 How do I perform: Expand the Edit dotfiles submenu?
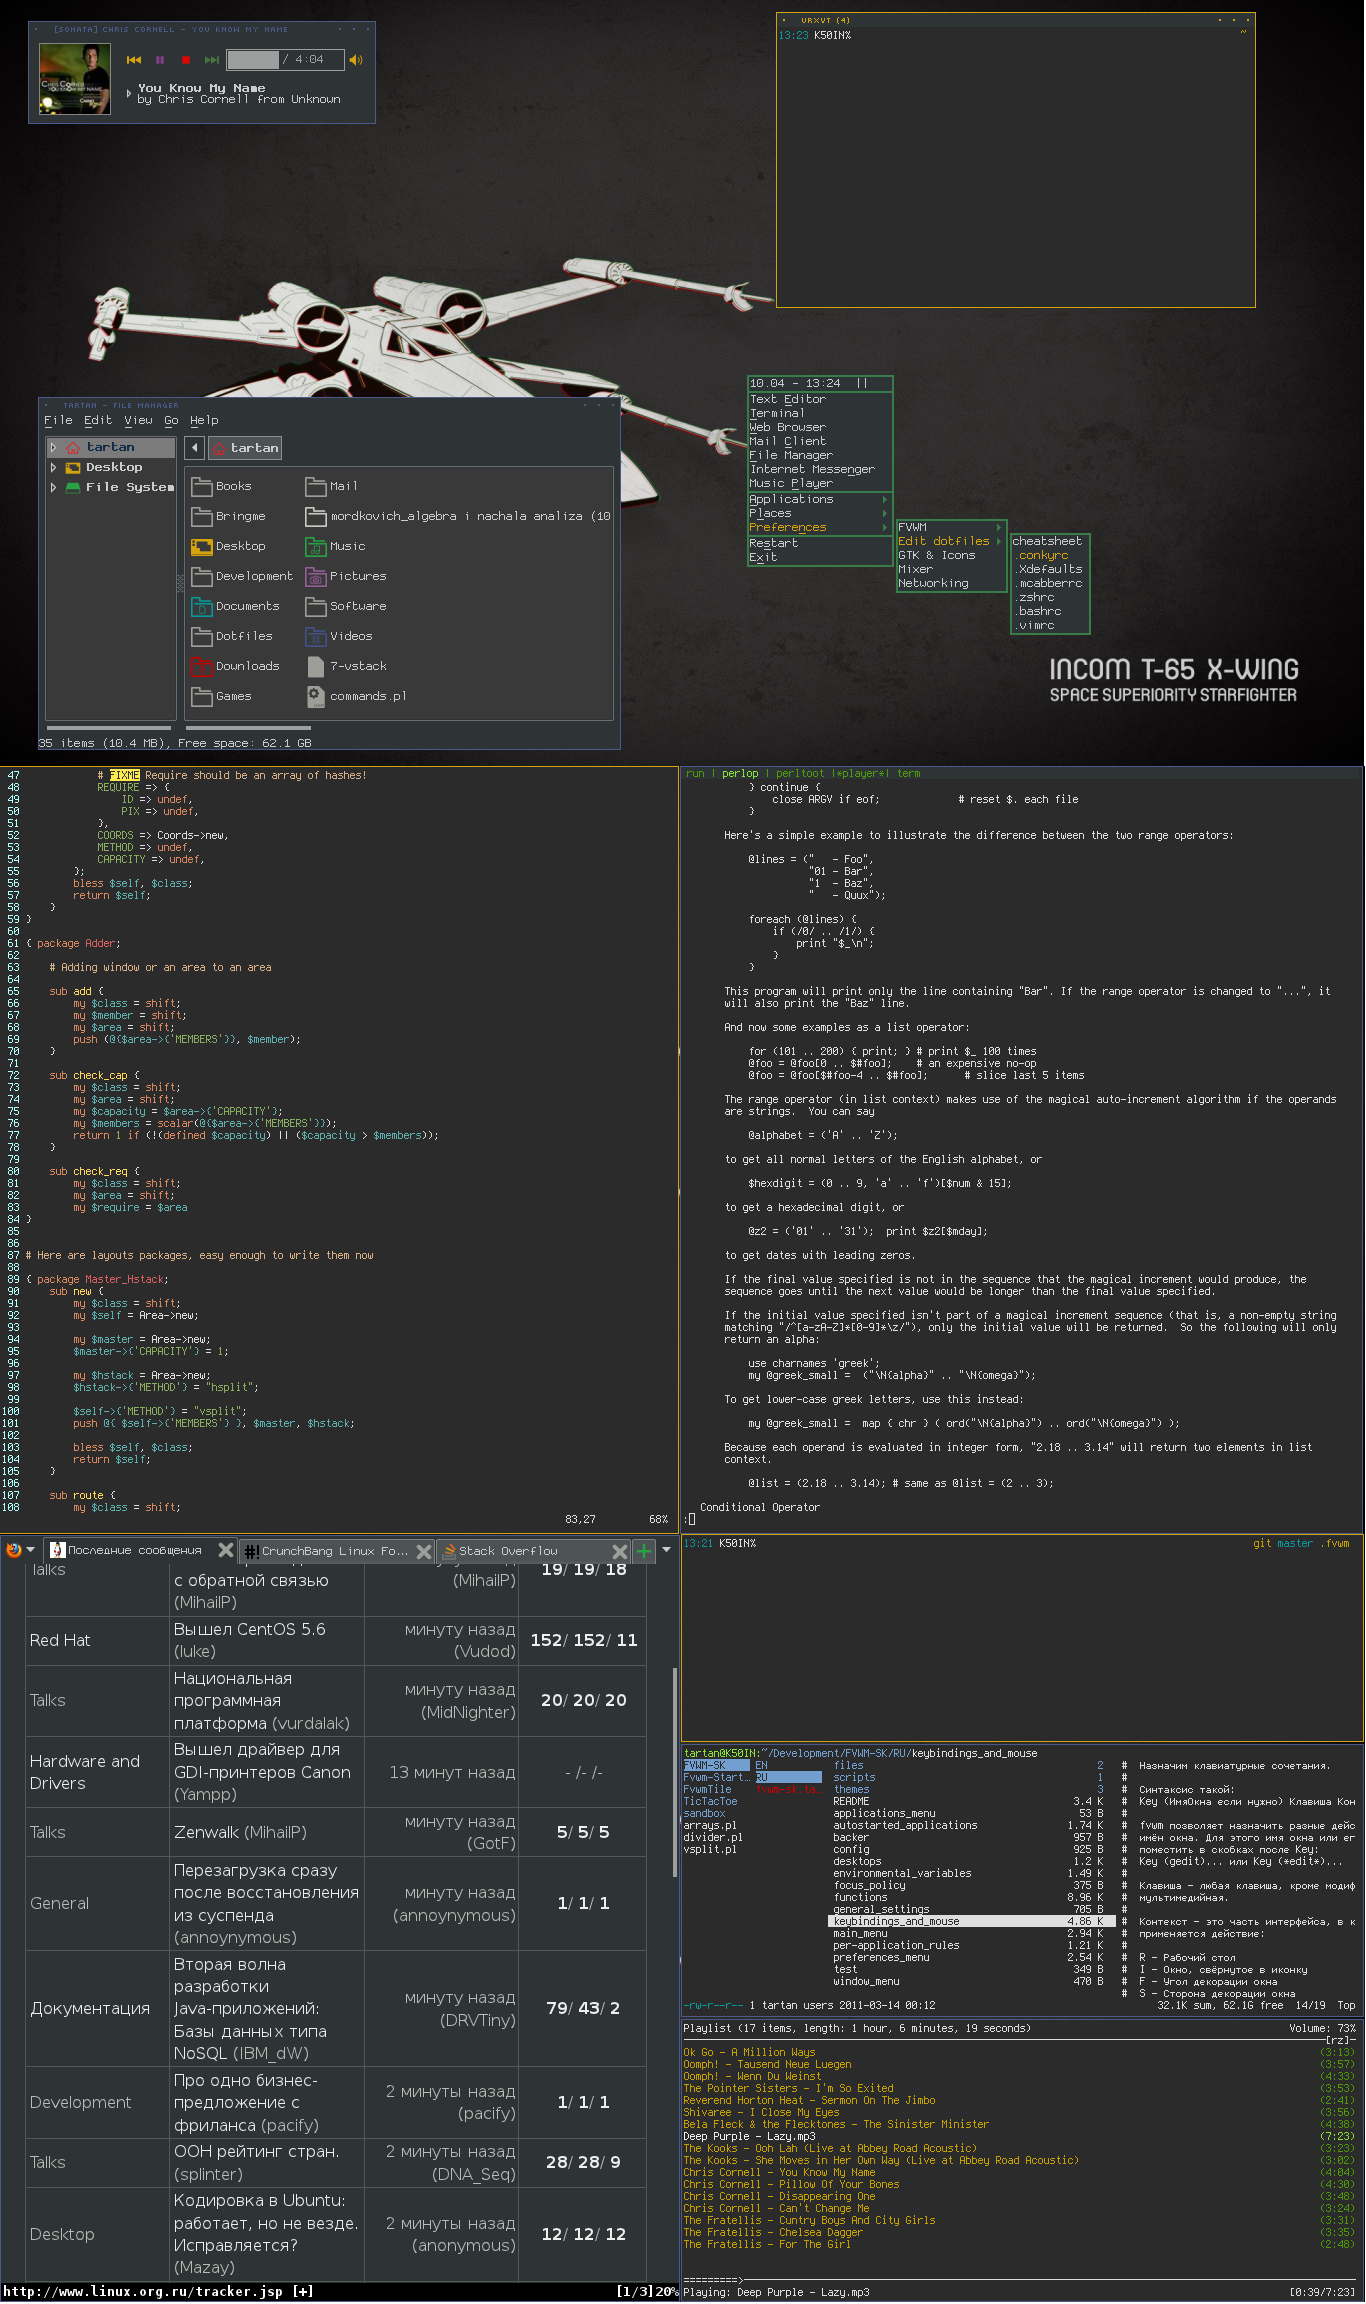pos(951,542)
